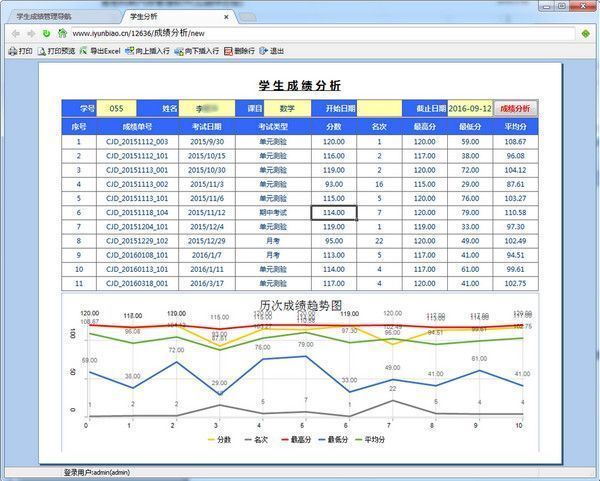Image resolution: width=600 pixels, height=481 pixels.
Task: Click cell CJD_20151204_101
Action: pyautogui.click(x=137, y=227)
